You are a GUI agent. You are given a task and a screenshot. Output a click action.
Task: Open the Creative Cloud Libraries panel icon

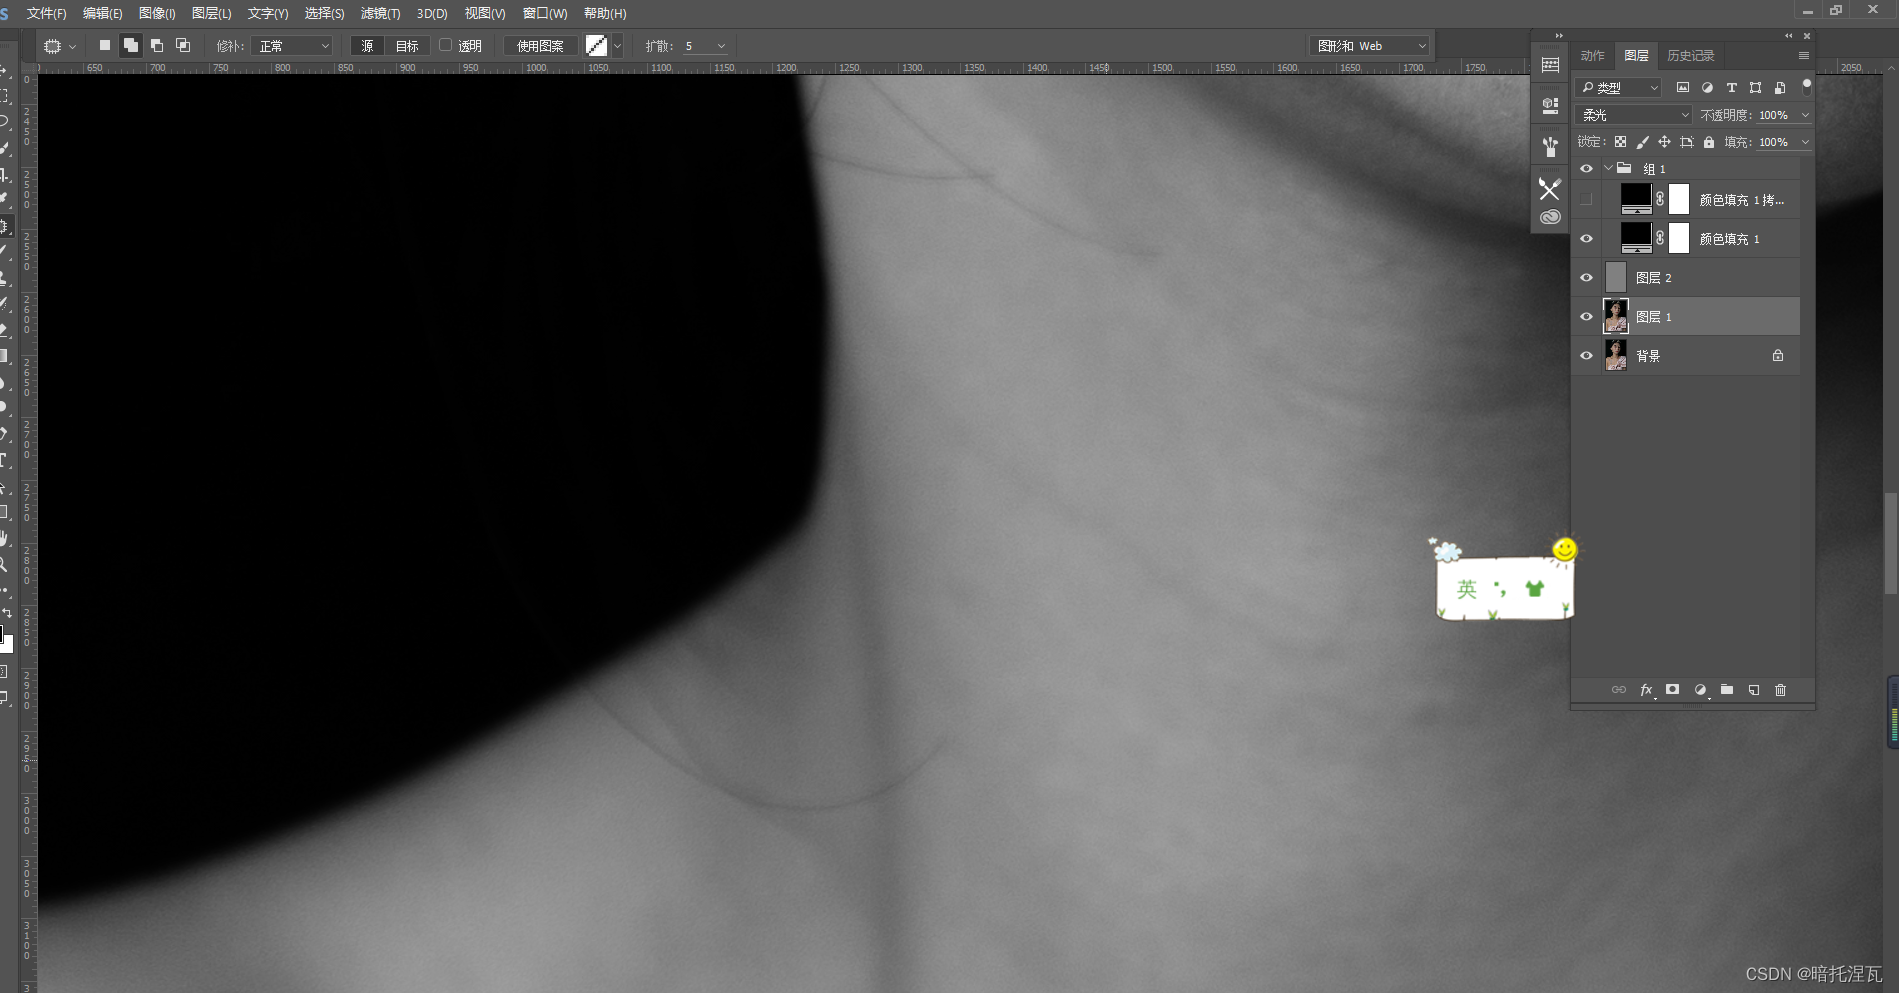pos(1550,217)
